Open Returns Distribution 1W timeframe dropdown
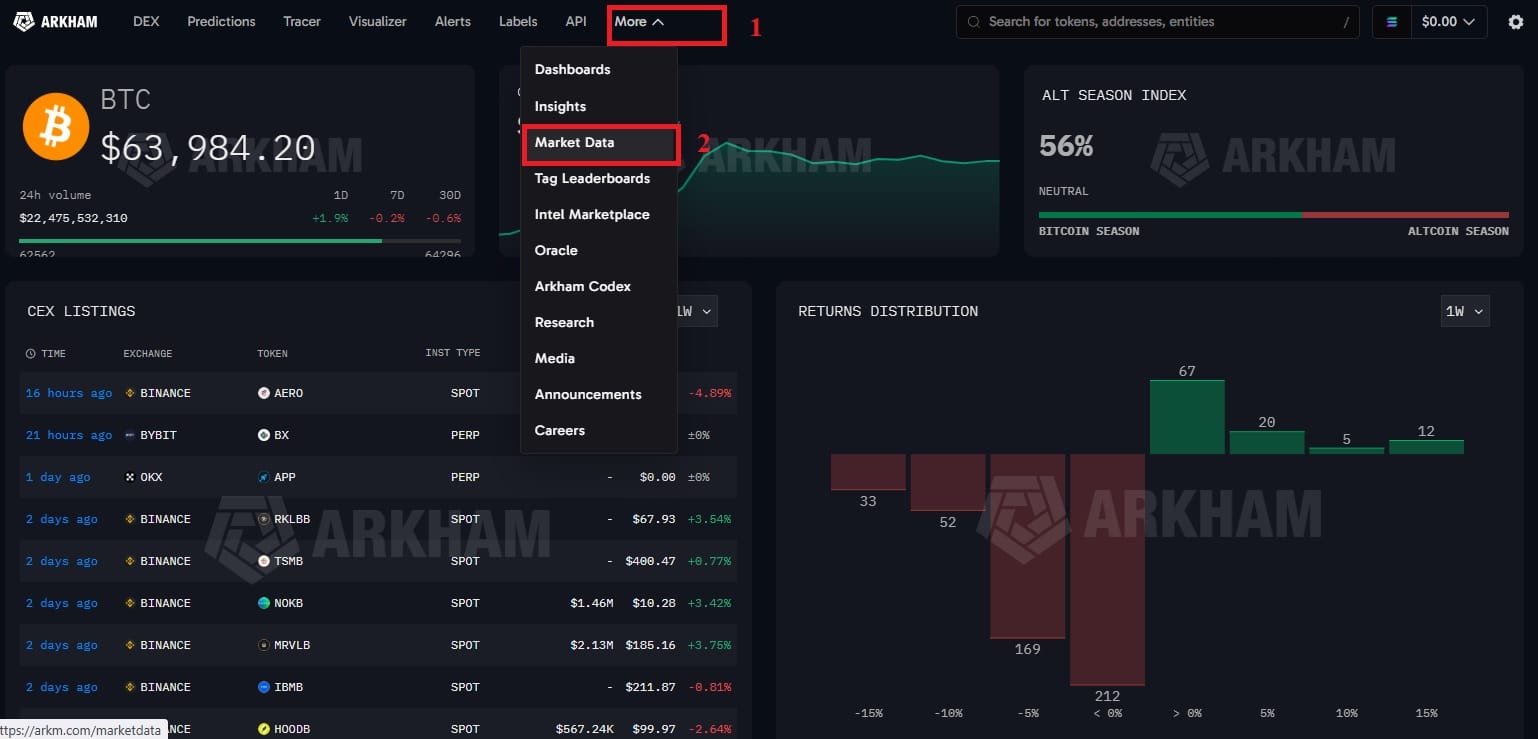The height and width of the screenshot is (739, 1538). [1465, 311]
